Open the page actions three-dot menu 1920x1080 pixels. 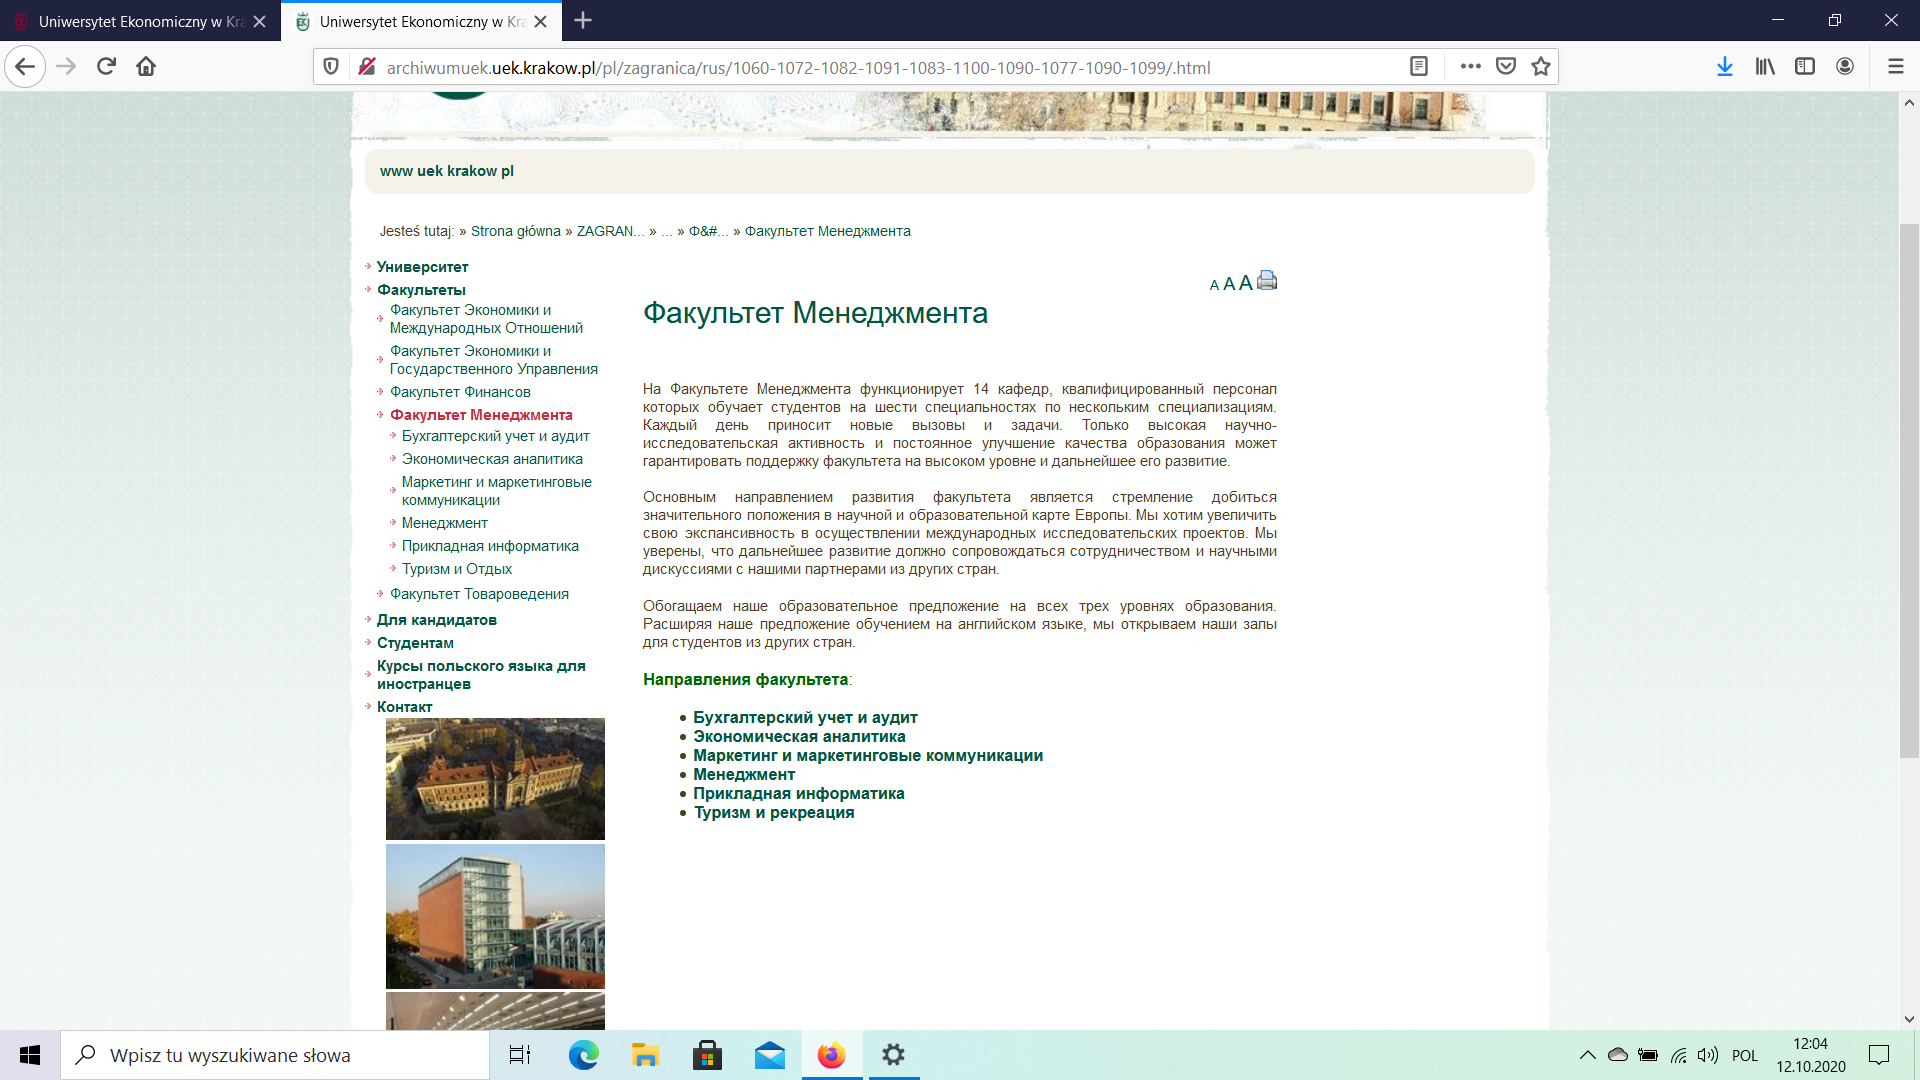(x=1470, y=67)
